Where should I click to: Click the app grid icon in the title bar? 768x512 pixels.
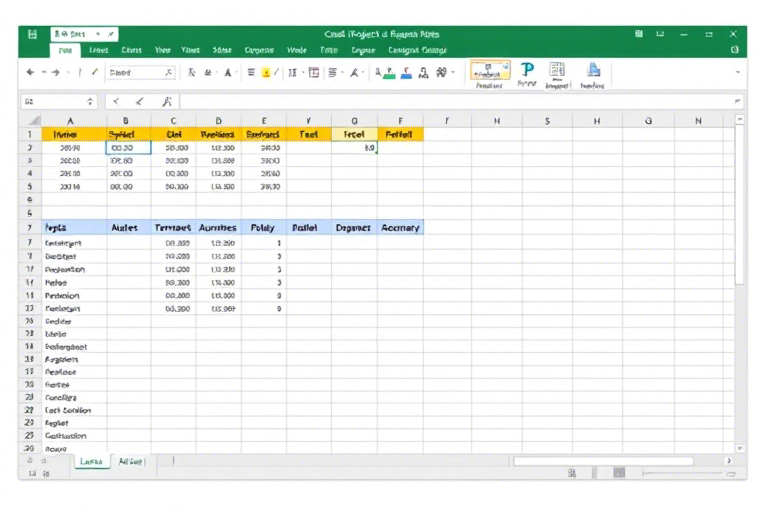(x=32, y=34)
